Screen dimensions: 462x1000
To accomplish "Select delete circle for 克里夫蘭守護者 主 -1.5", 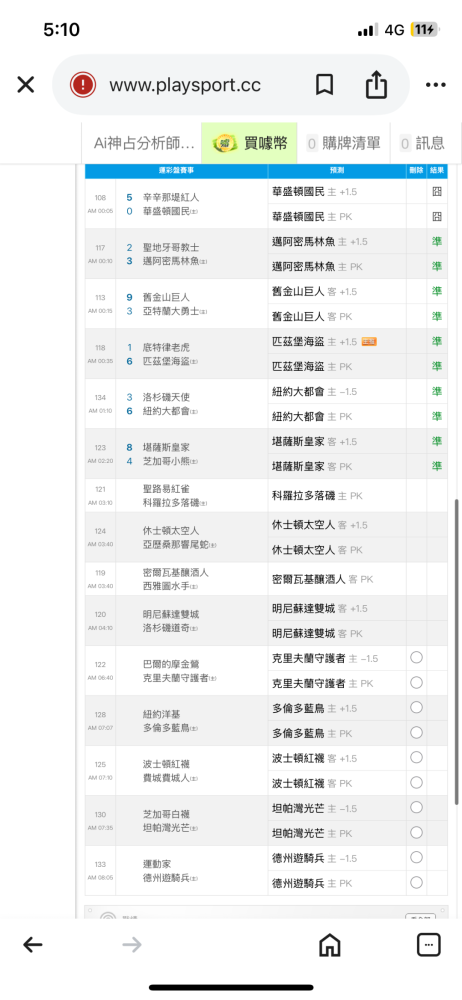I will (x=417, y=658).
